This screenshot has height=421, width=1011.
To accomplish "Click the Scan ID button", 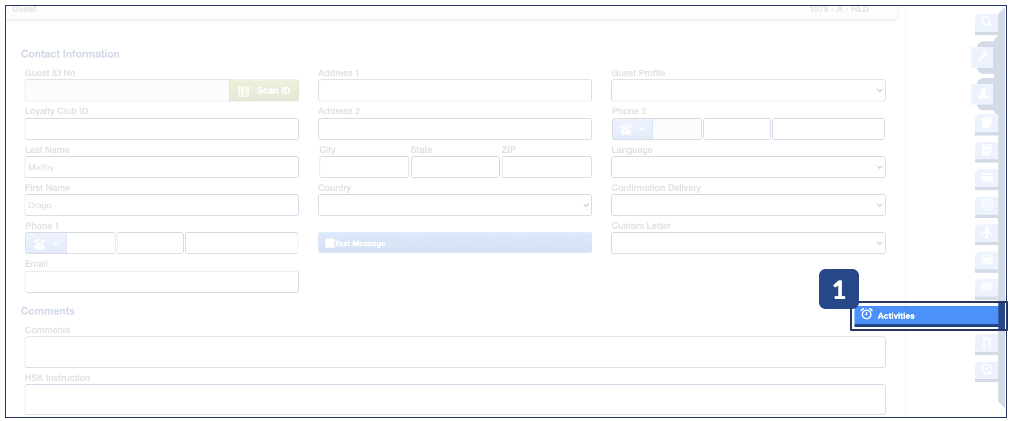I will click(264, 91).
